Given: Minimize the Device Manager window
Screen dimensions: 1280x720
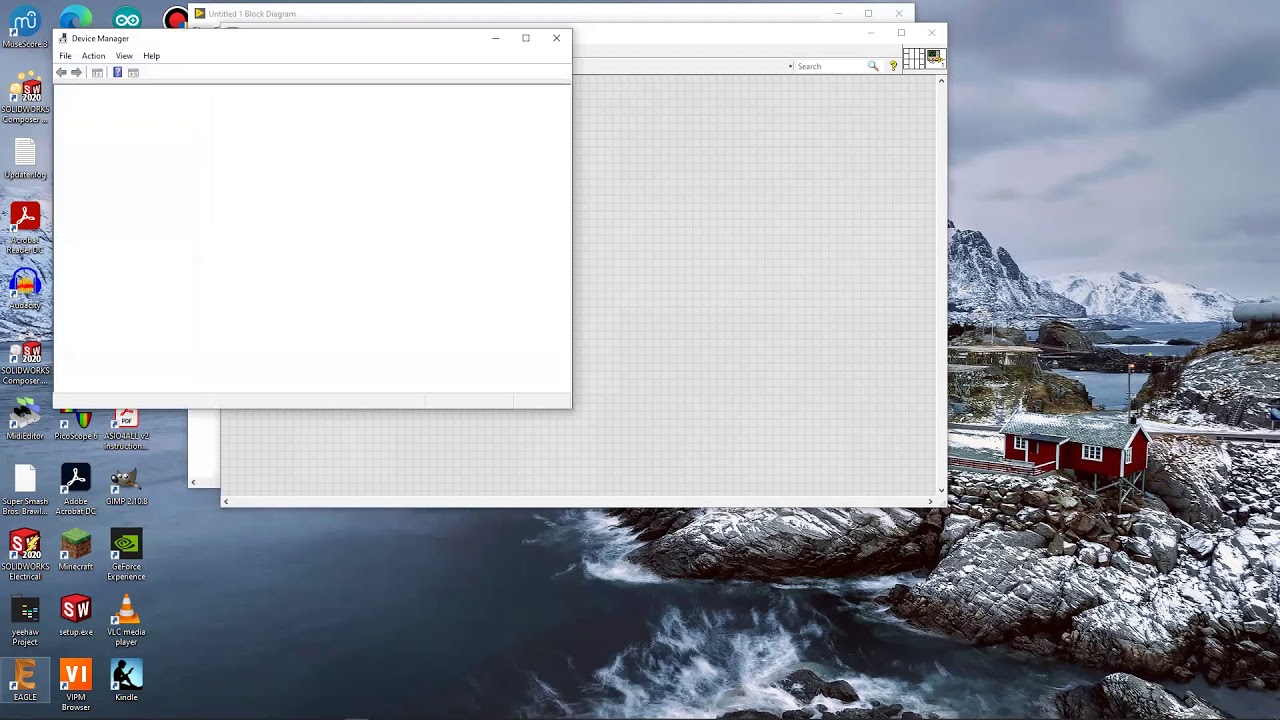Looking at the screenshot, I should [x=495, y=38].
